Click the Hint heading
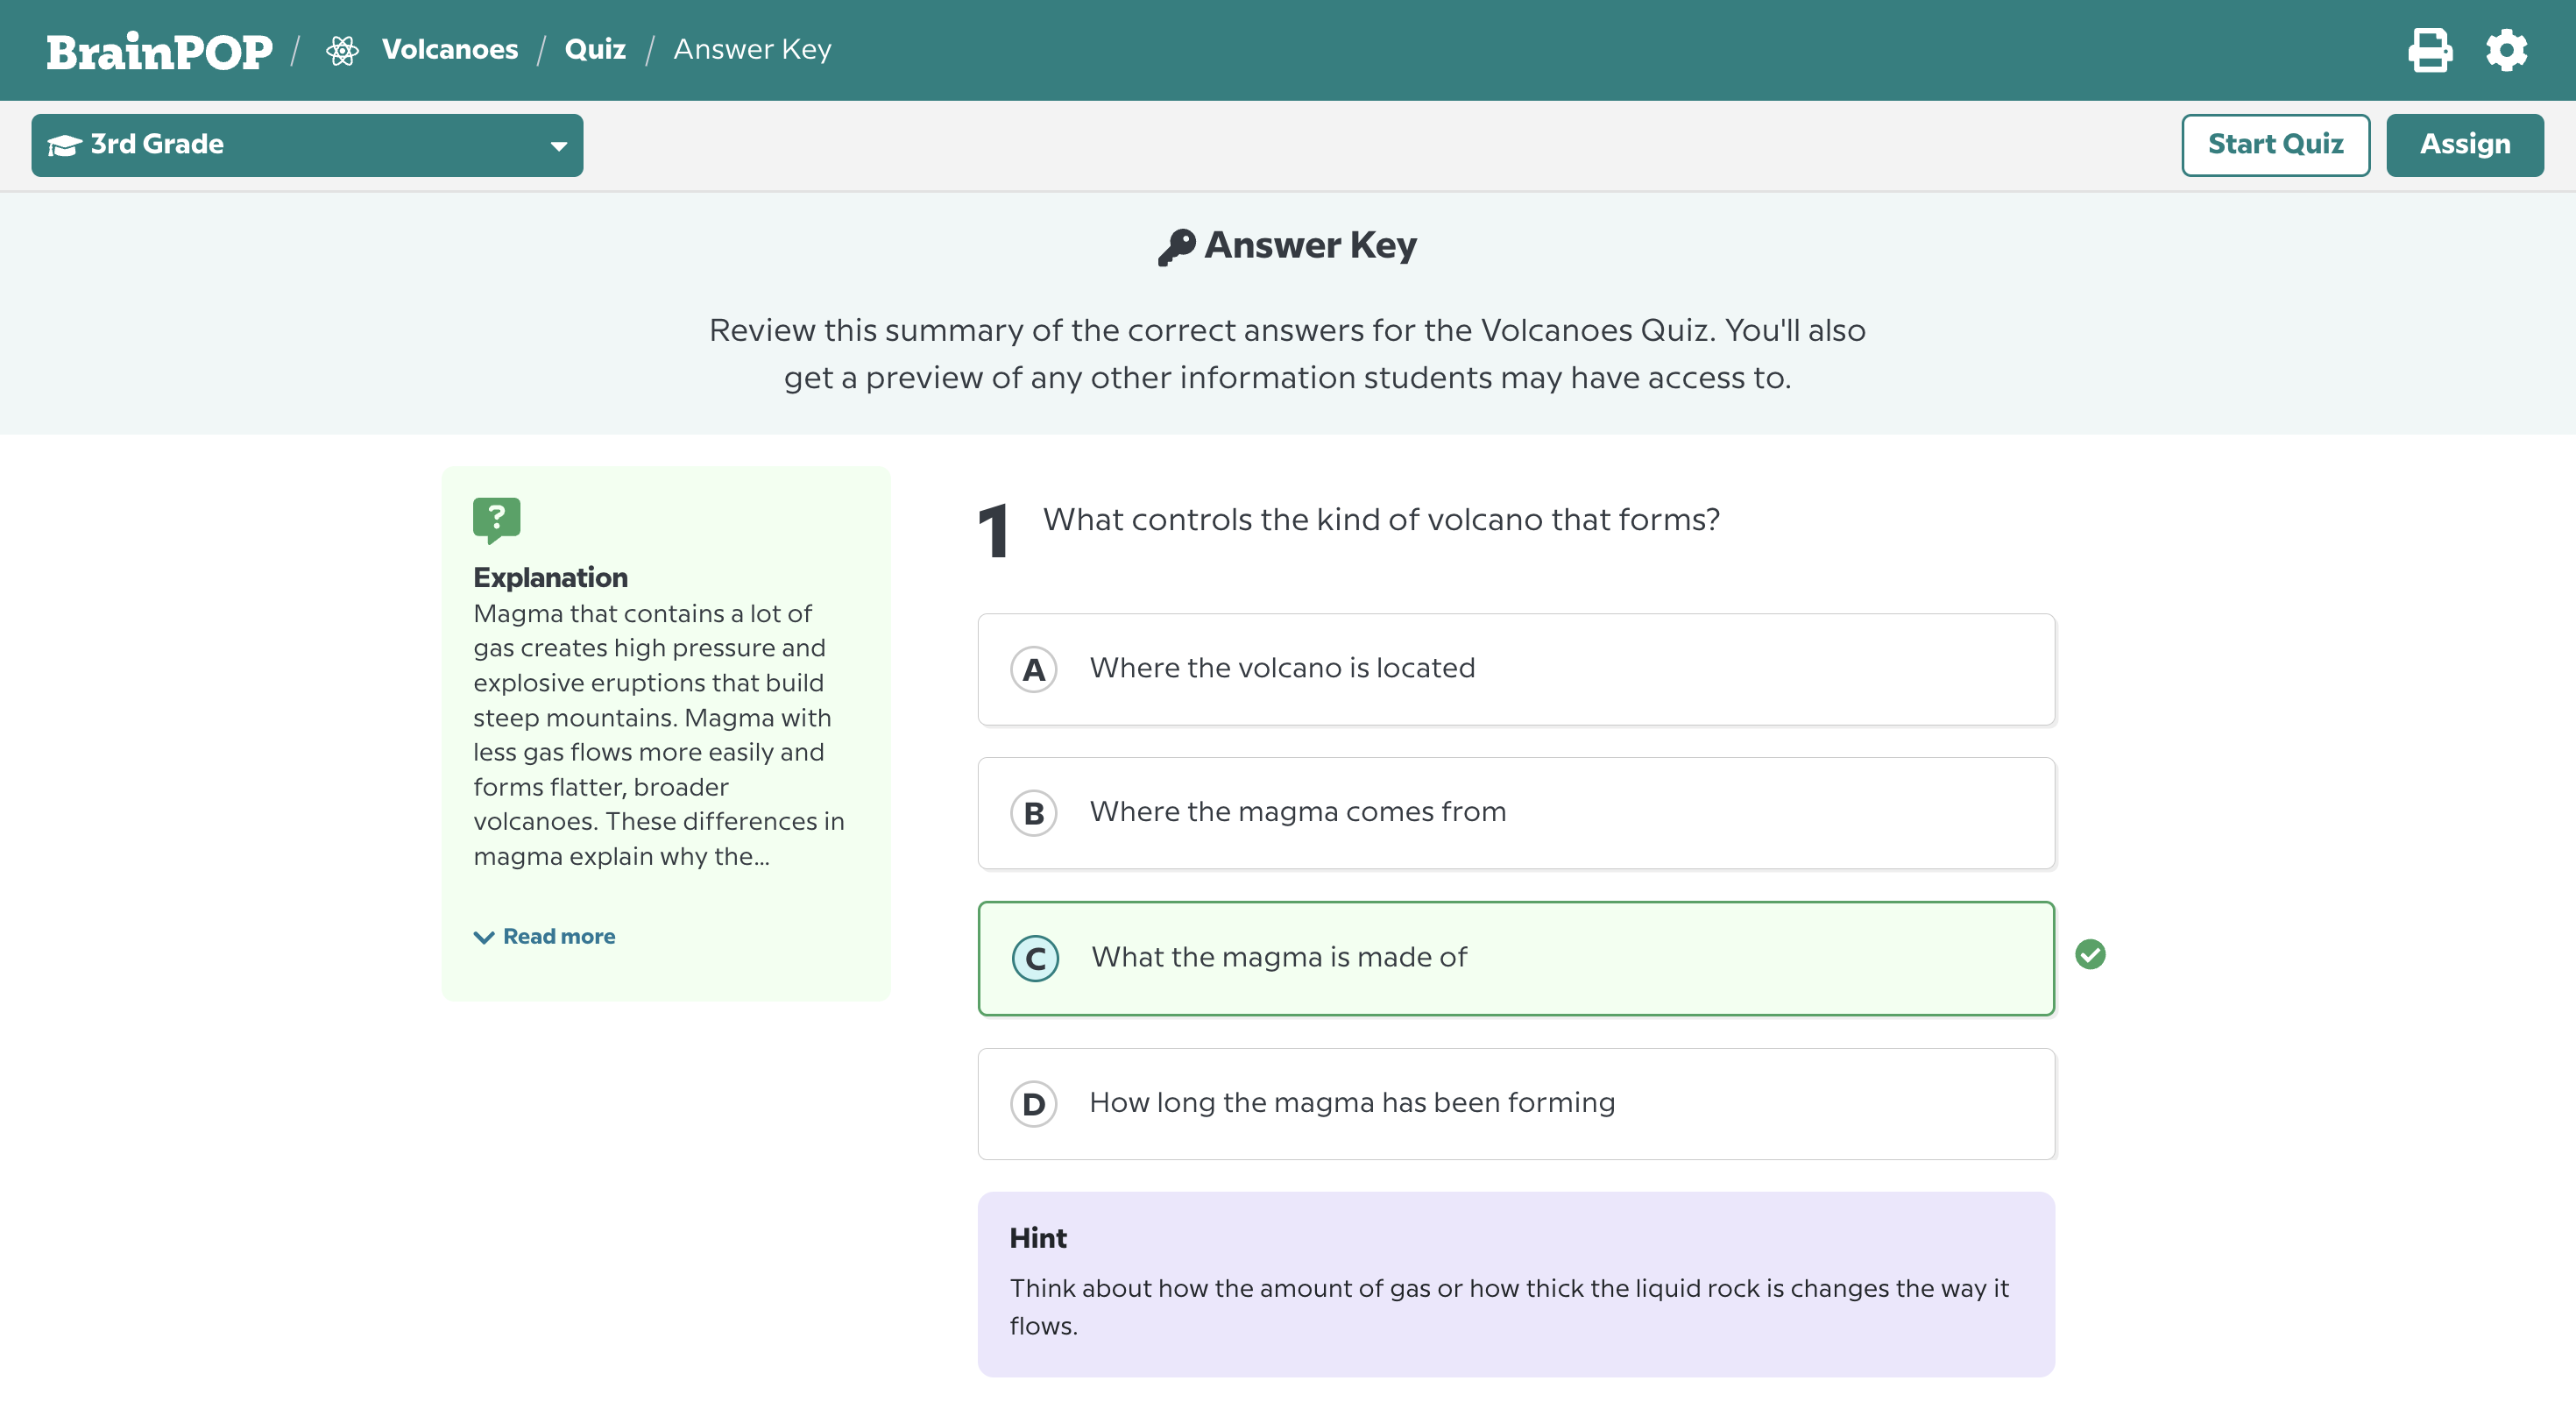 1038,1239
